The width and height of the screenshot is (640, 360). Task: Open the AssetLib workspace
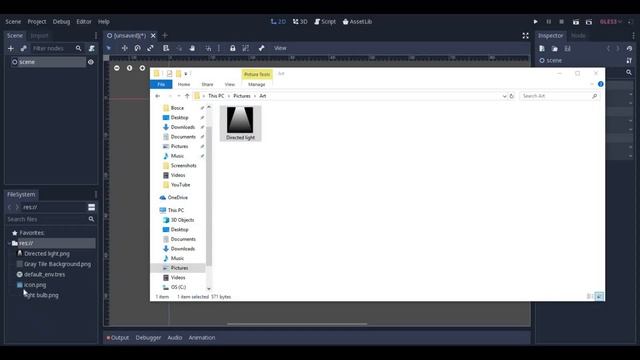(x=357, y=22)
